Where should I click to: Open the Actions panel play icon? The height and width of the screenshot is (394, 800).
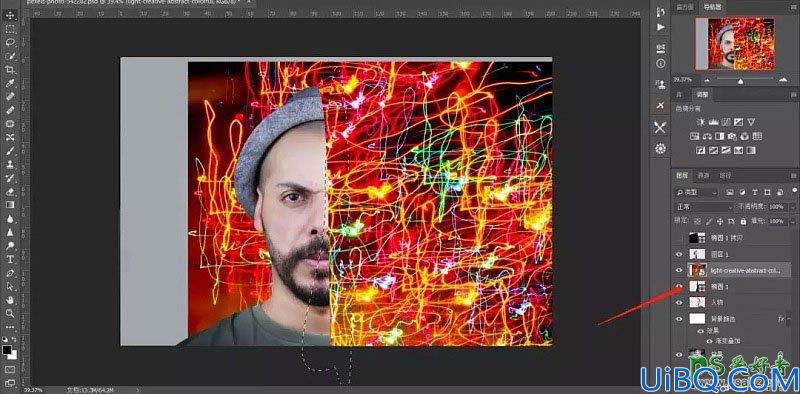point(661,27)
